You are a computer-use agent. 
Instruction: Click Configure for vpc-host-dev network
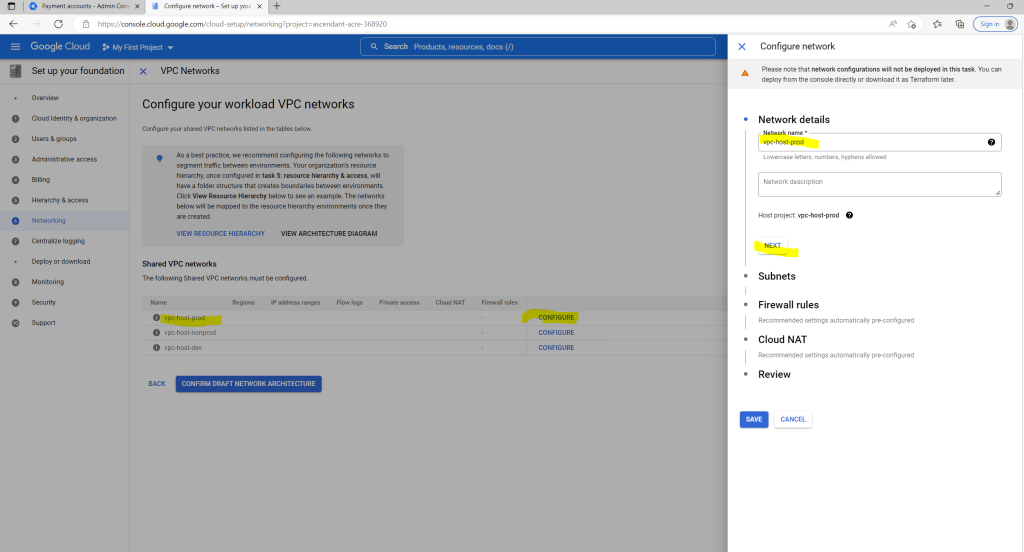point(556,348)
